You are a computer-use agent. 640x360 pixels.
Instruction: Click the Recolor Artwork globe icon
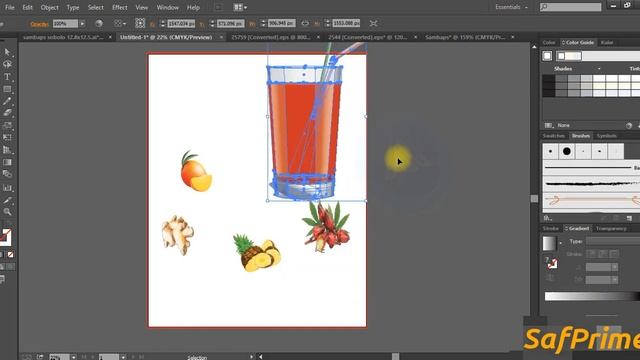click(x=99, y=24)
